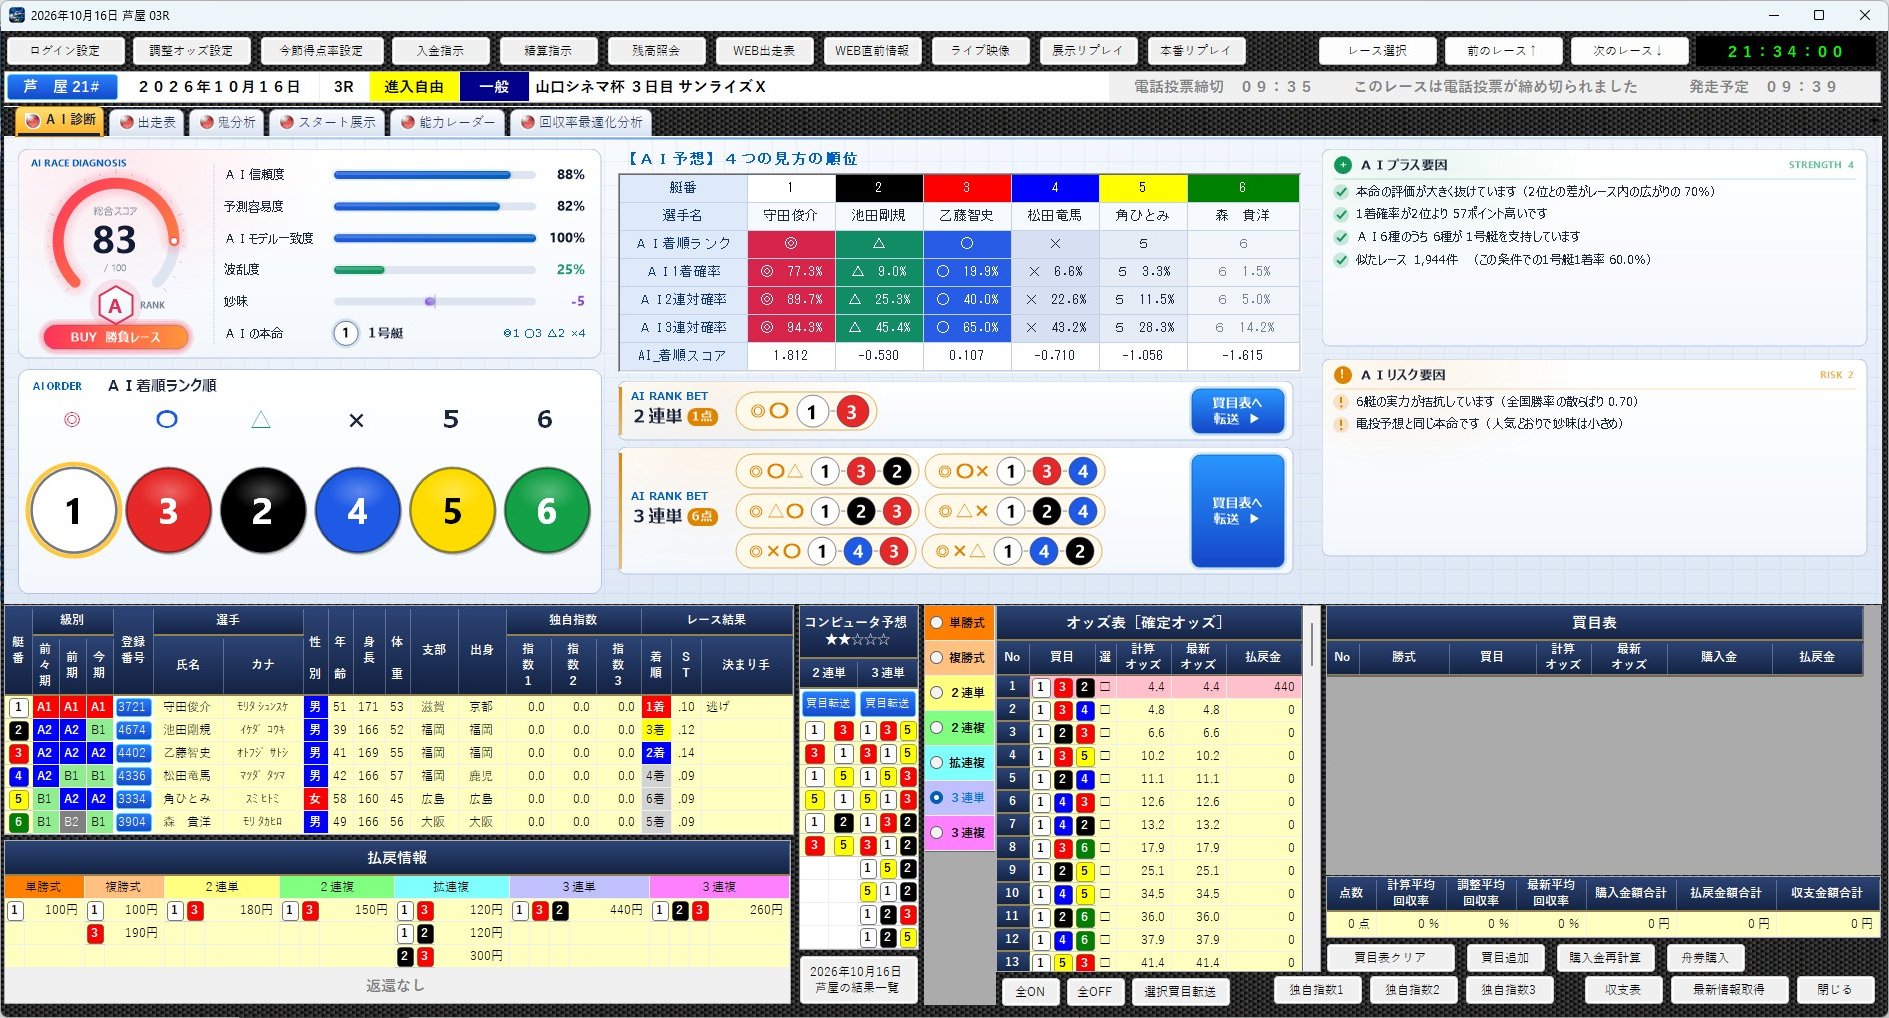Tick the checkbox for odds row 2
1889x1018 pixels.
(1105, 710)
